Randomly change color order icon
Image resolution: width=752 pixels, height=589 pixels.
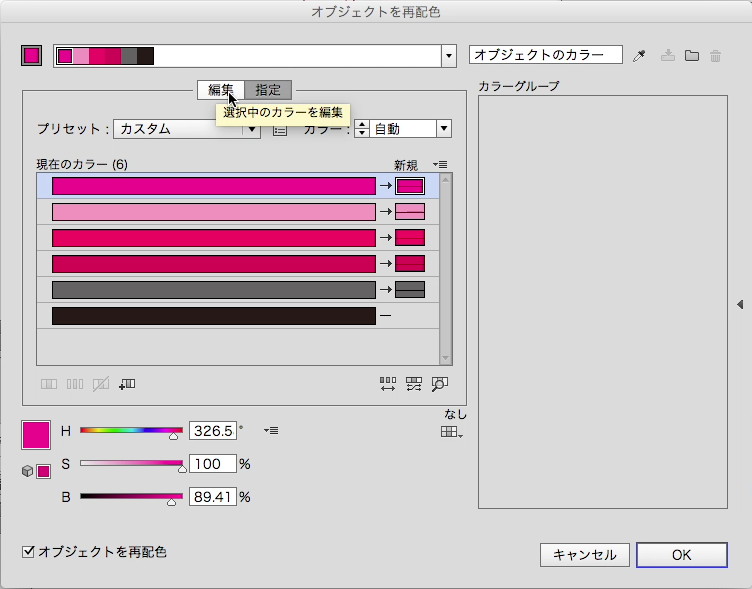388,384
